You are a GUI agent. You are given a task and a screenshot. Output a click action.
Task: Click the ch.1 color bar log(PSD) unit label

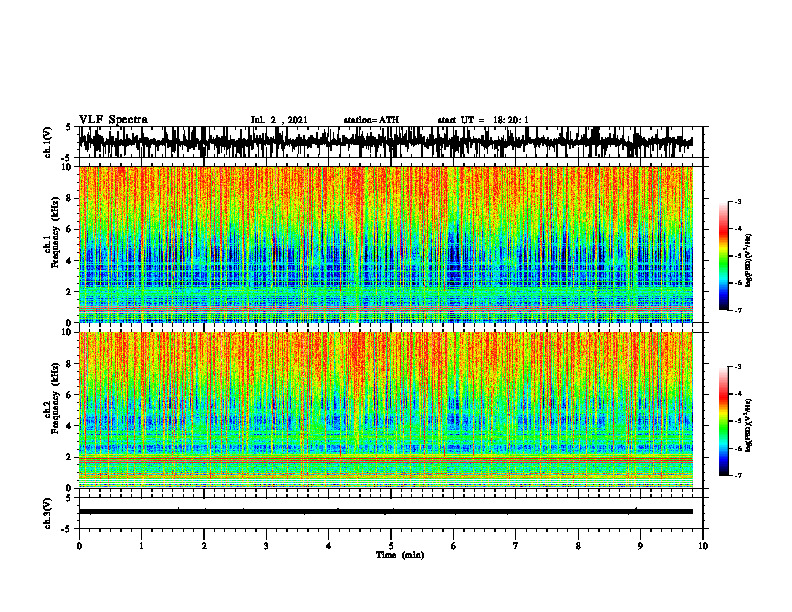click(749, 260)
